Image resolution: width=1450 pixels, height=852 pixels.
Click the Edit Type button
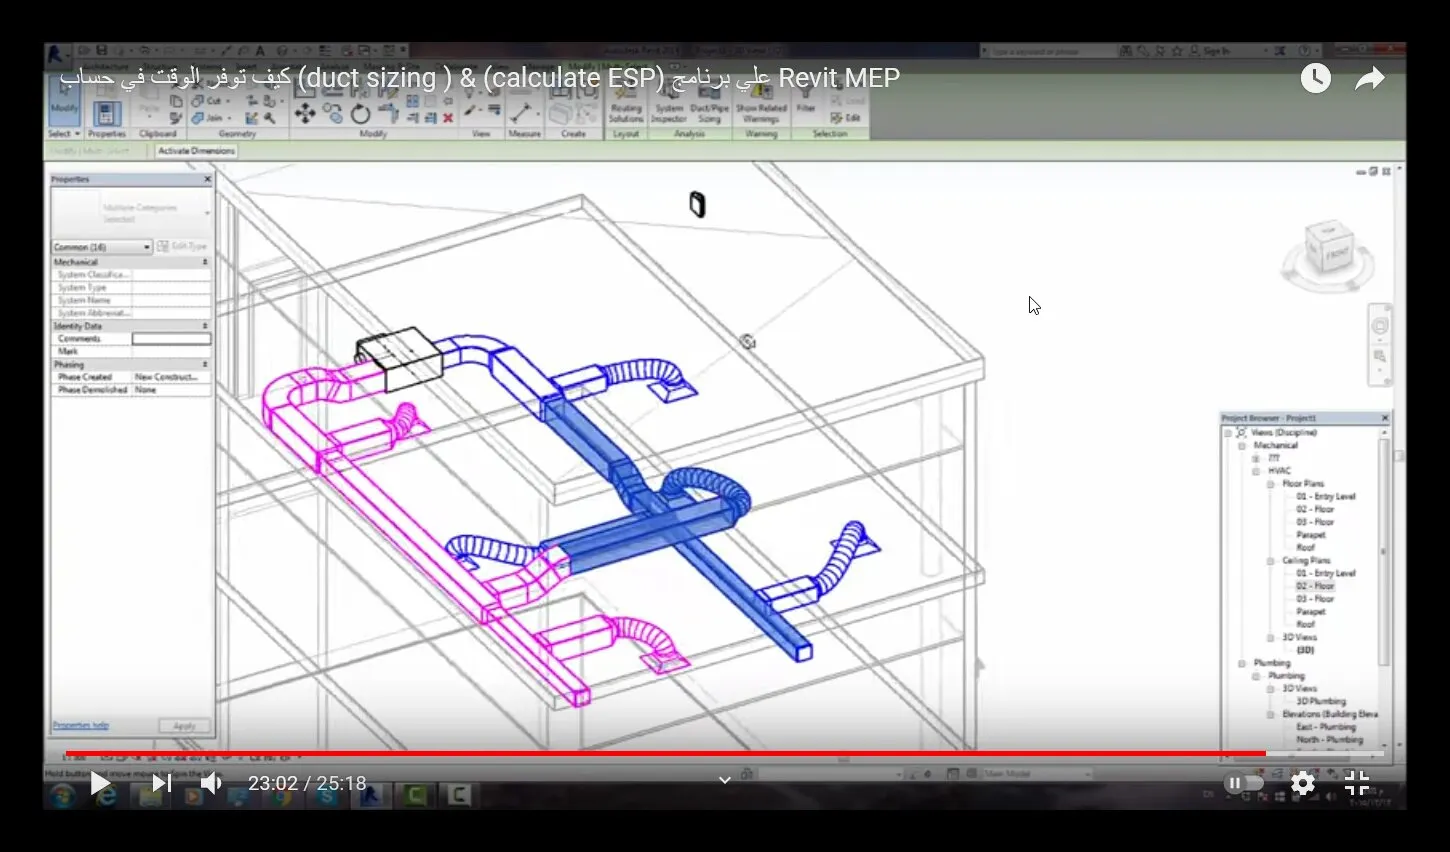182,246
